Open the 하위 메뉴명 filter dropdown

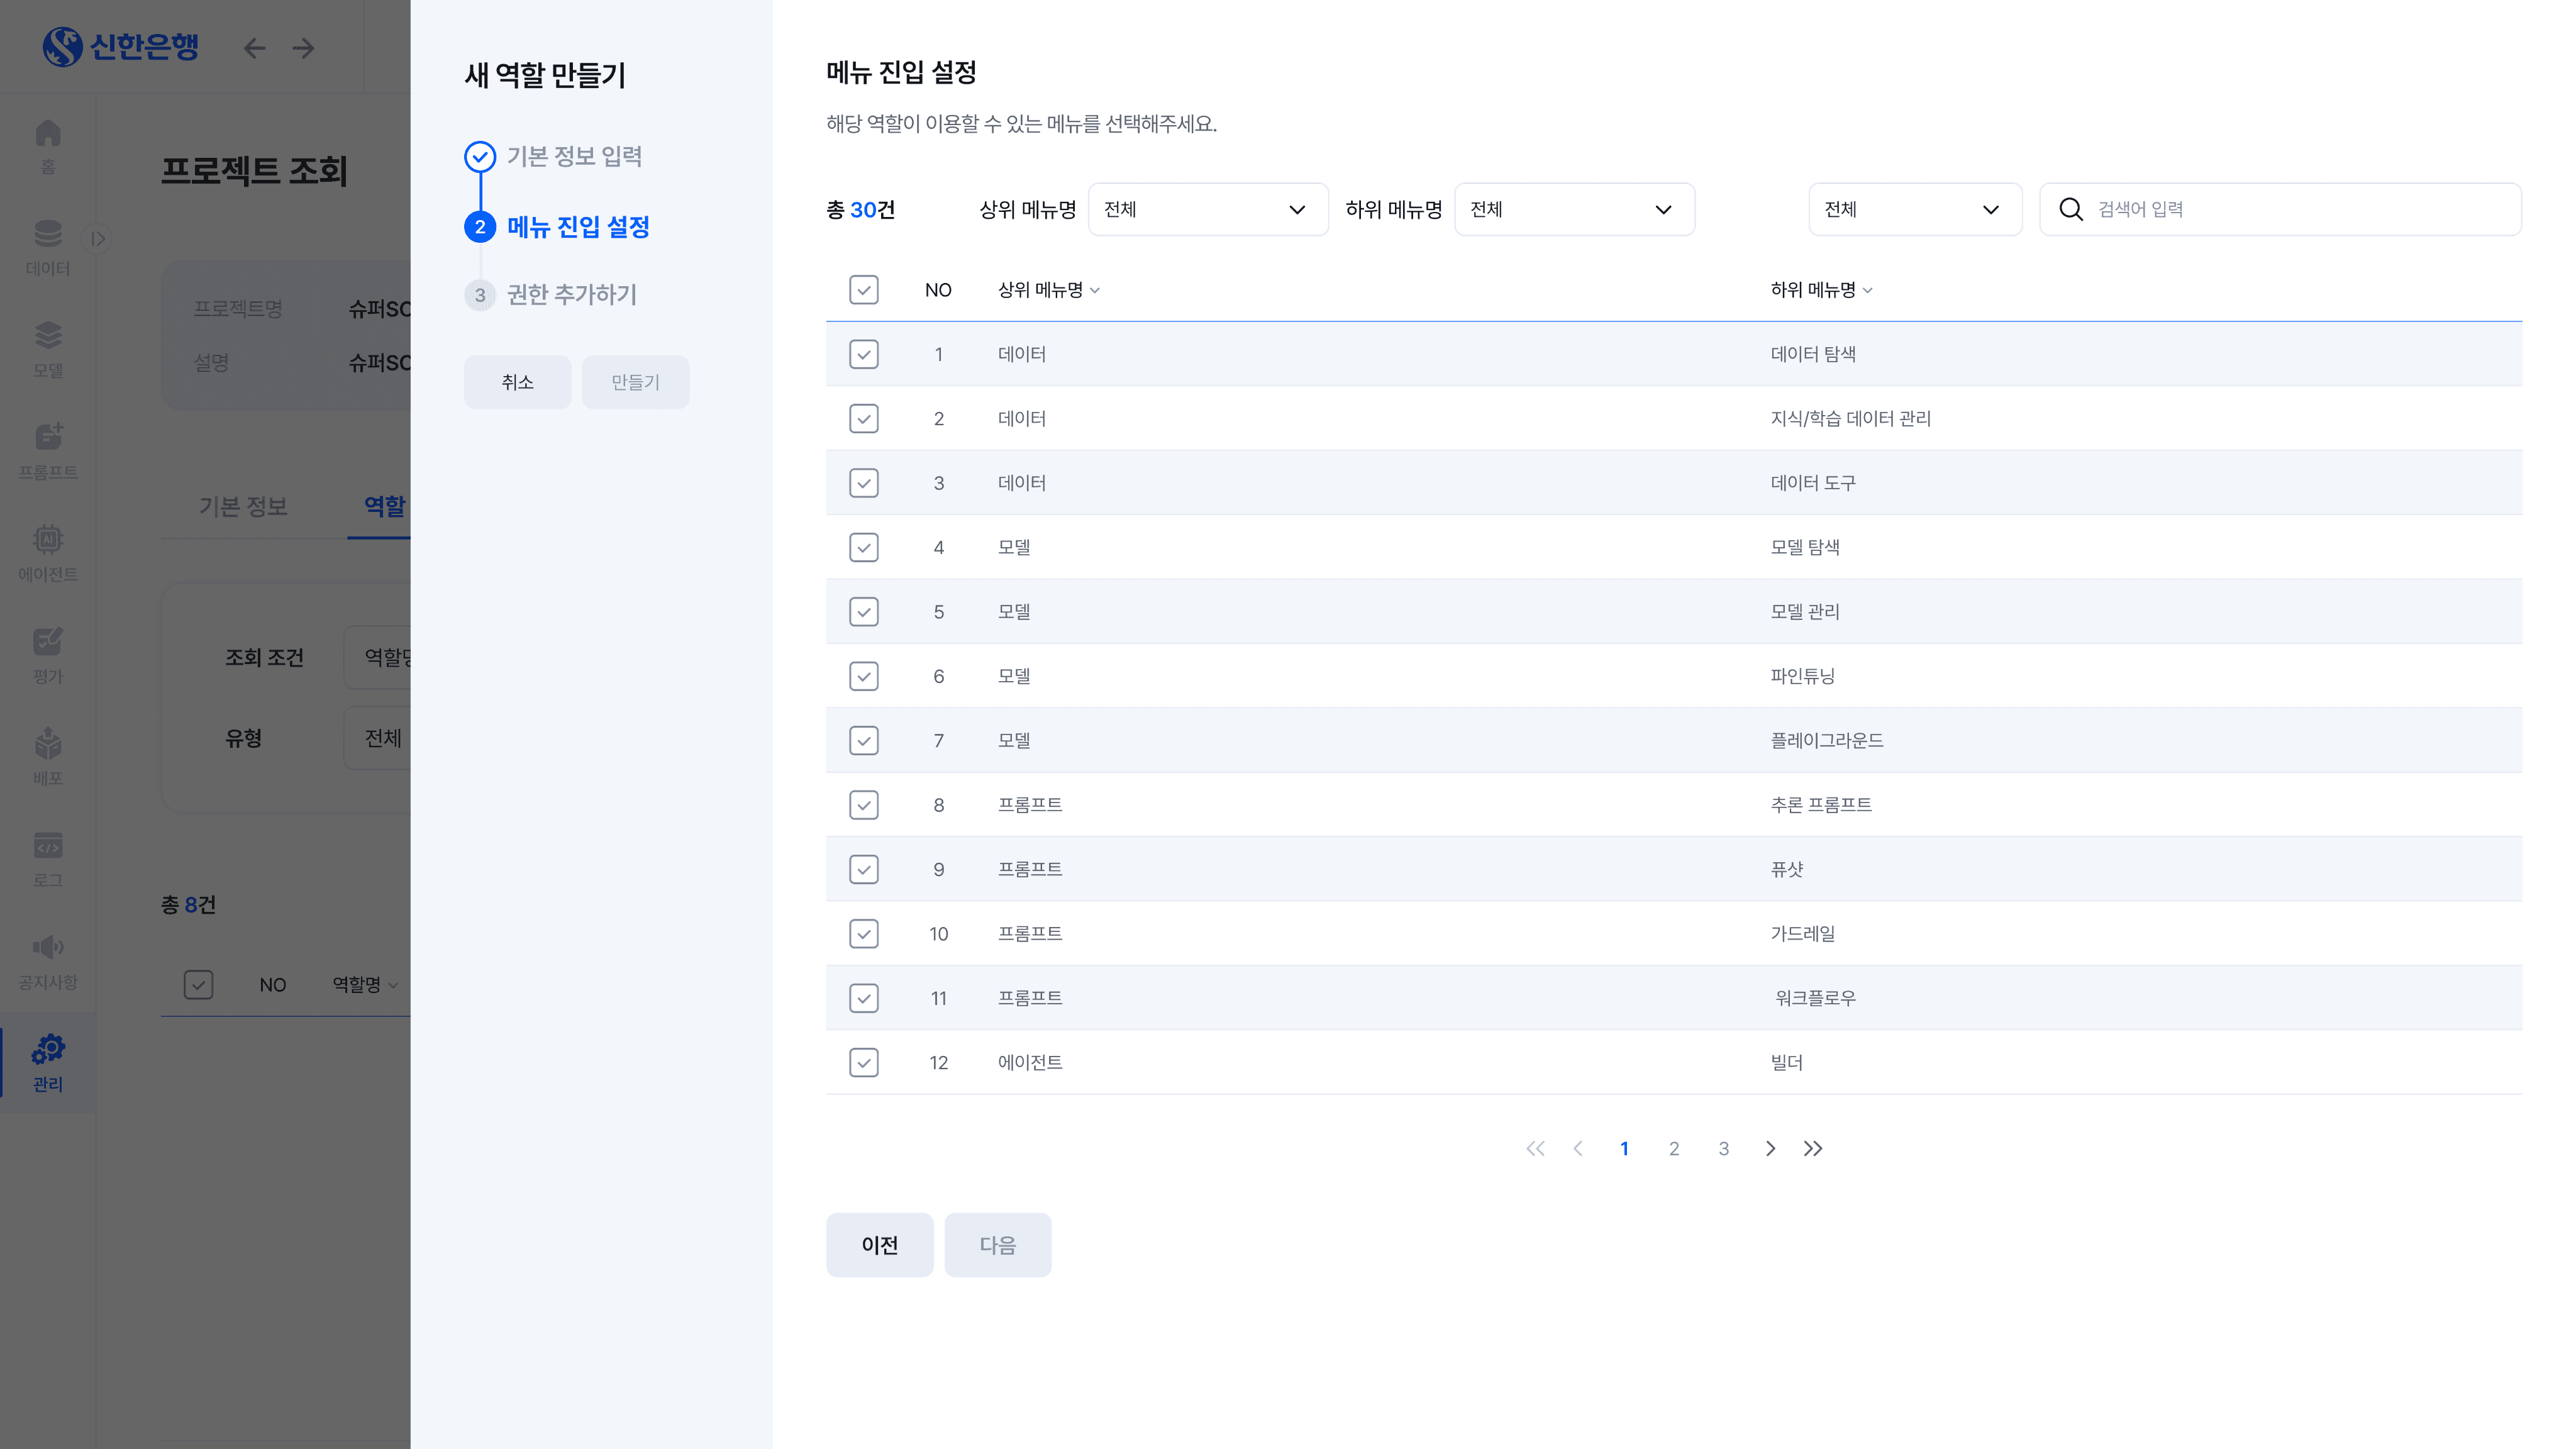pos(1573,209)
